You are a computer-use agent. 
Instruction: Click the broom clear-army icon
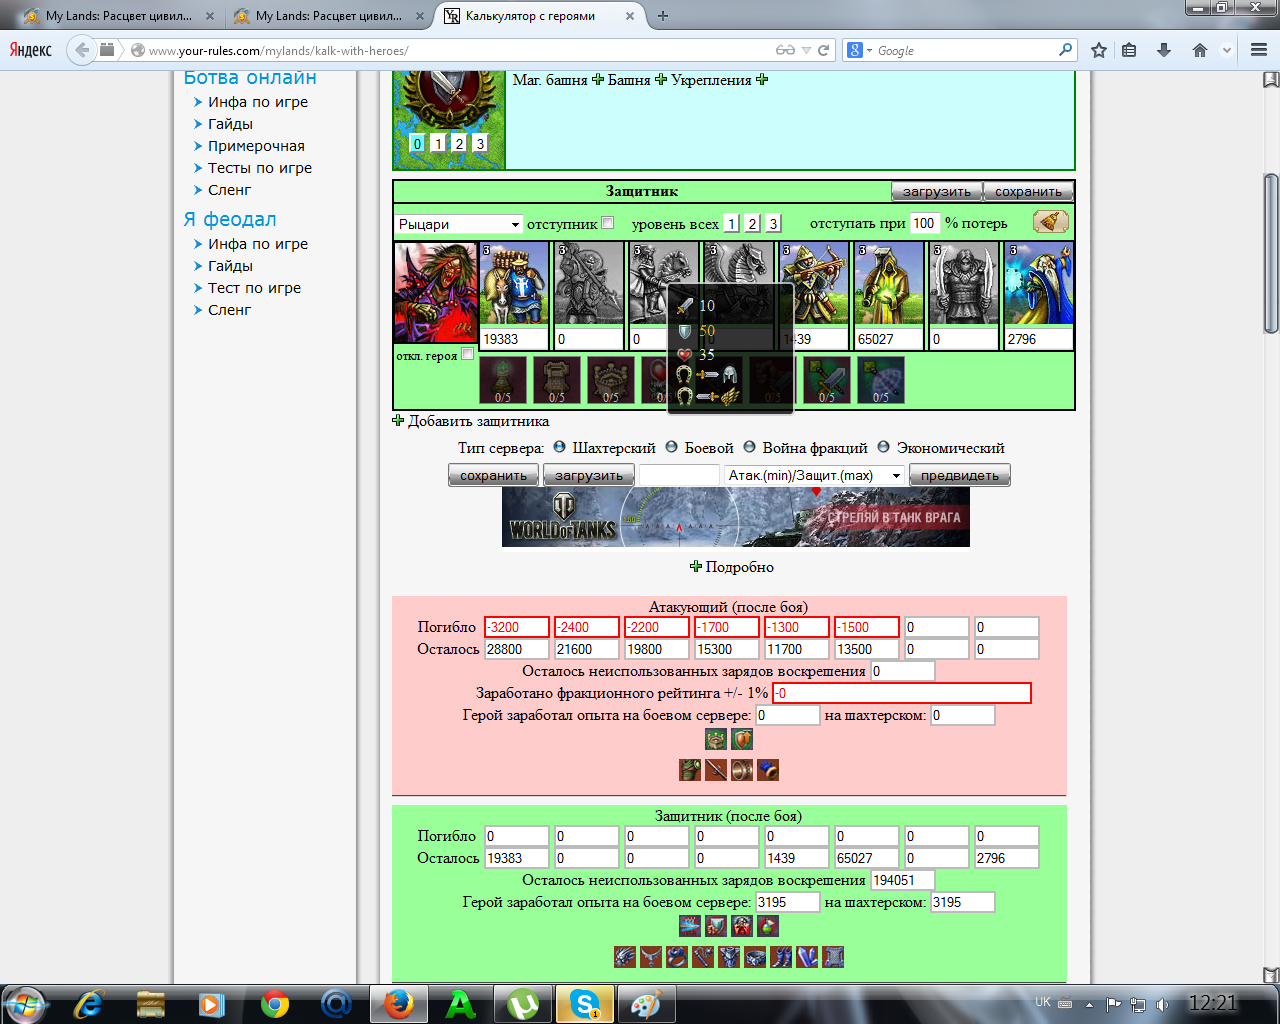[x=1050, y=222]
